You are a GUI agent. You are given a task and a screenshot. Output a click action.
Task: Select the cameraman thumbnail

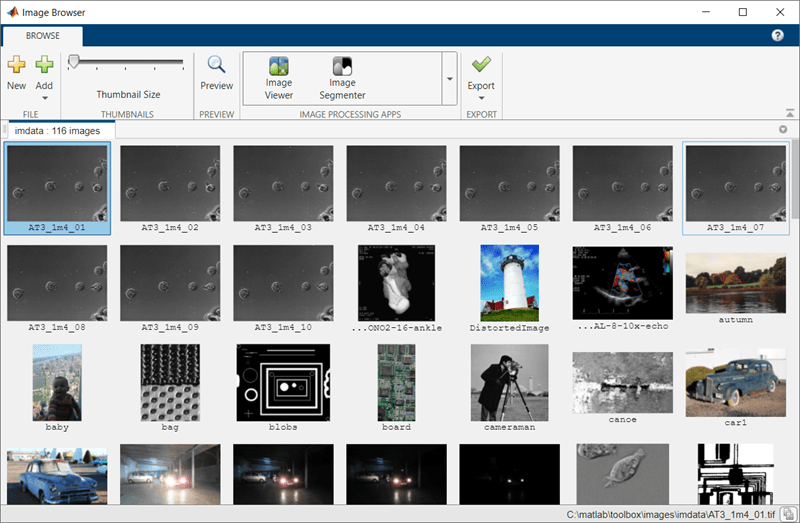tap(510, 380)
